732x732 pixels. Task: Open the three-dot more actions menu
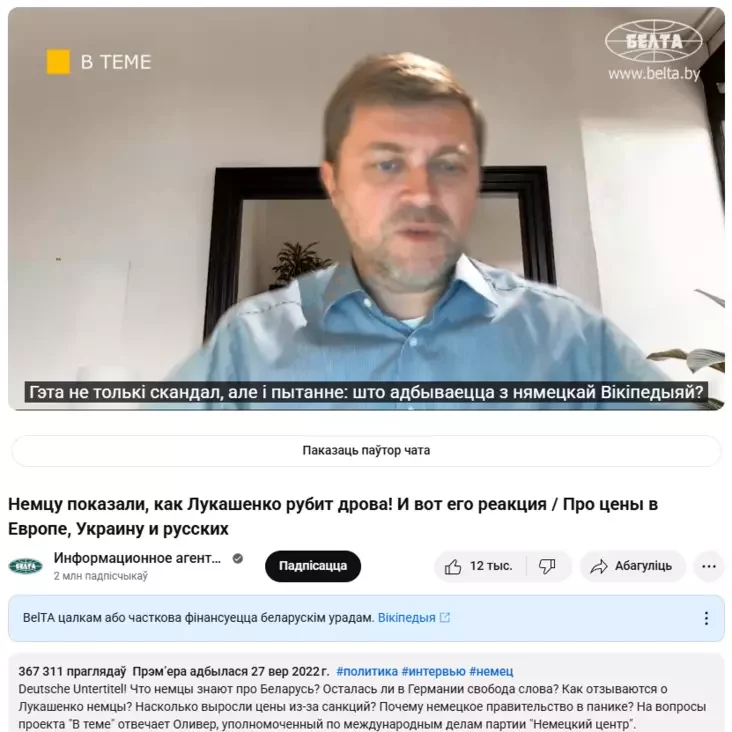pos(709,566)
